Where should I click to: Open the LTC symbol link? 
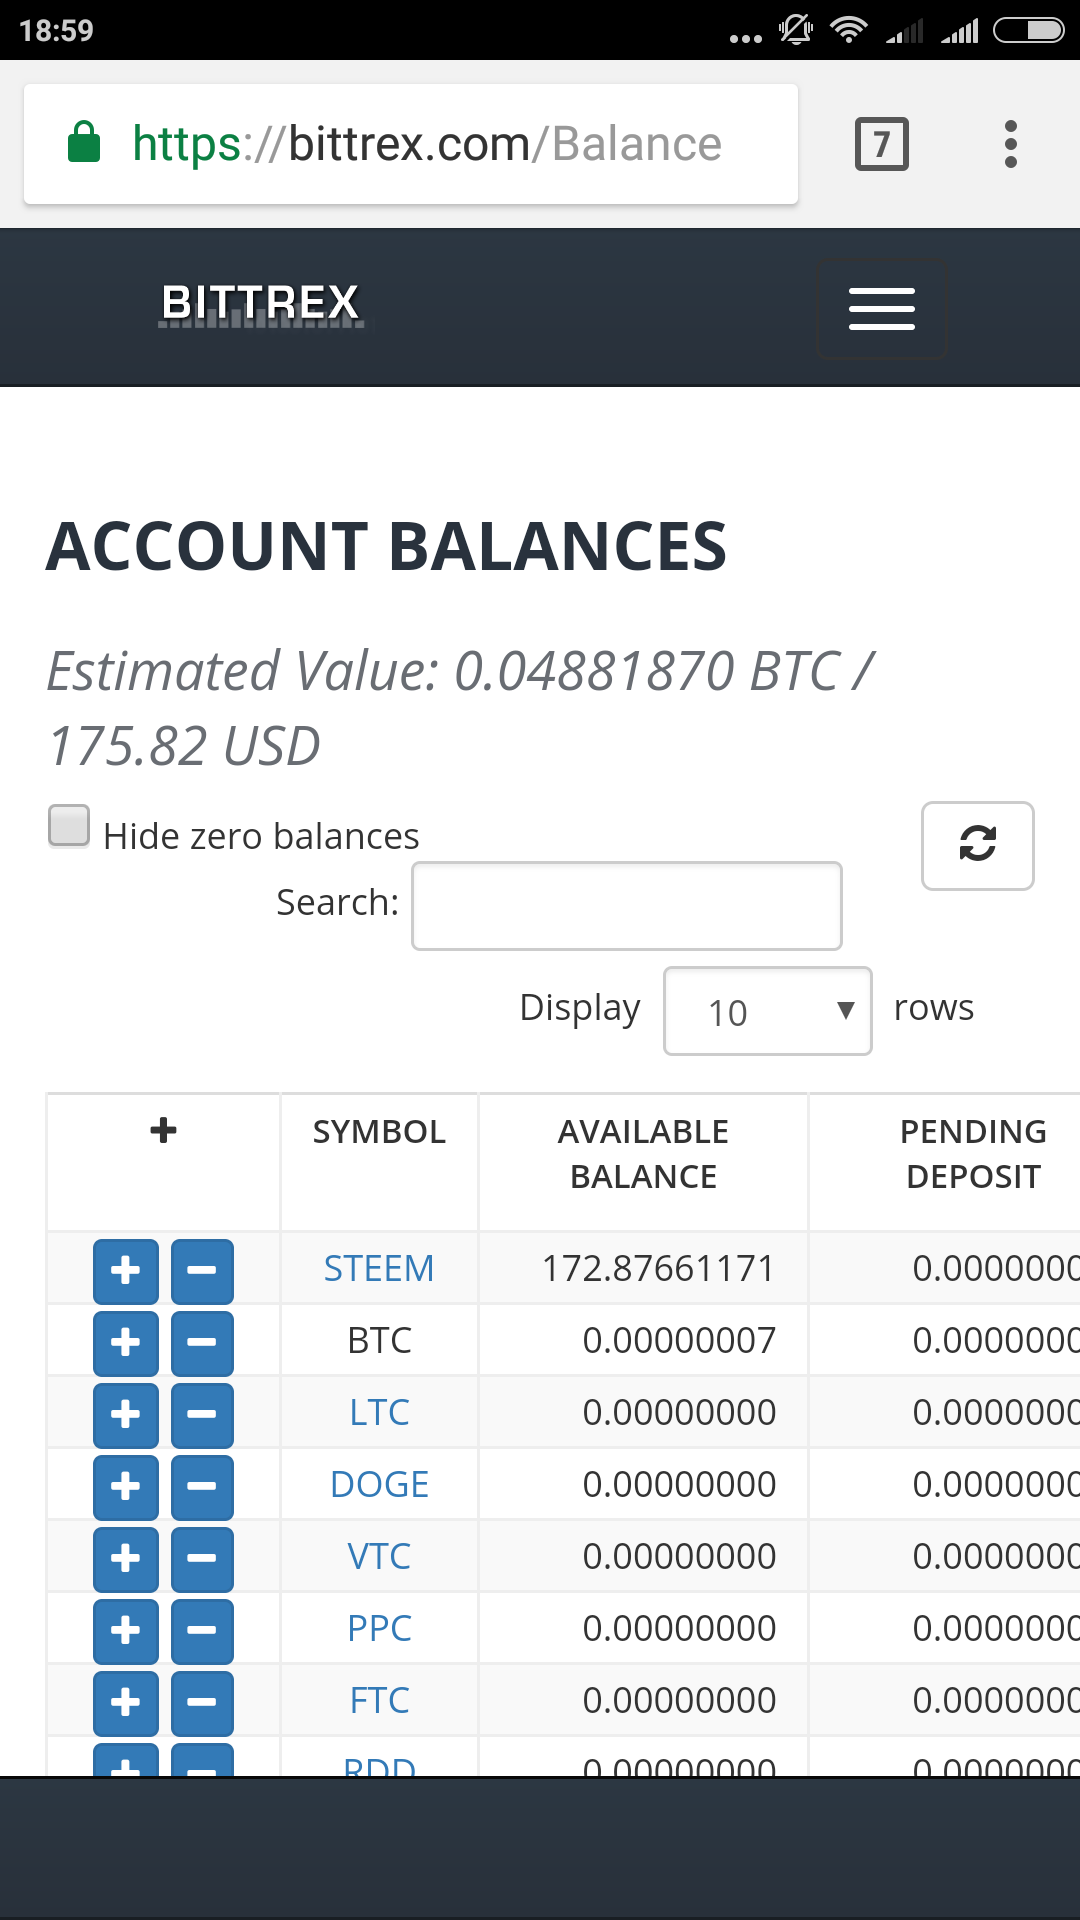click(379, 1413)
